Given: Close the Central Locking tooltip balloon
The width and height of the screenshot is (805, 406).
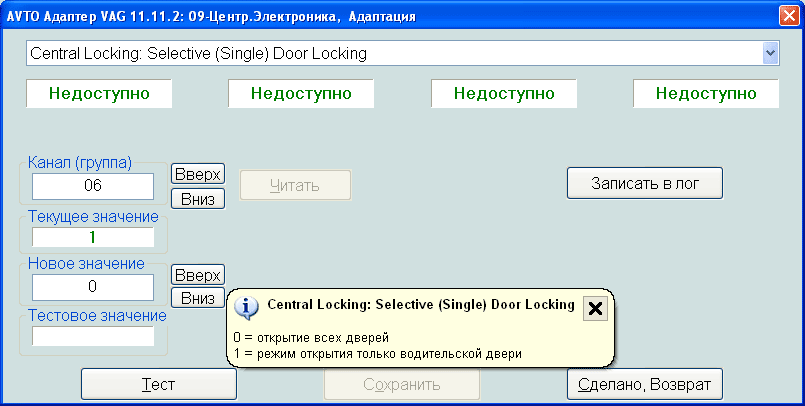Looking at the screenshot, I should click(x=595, y=308).
